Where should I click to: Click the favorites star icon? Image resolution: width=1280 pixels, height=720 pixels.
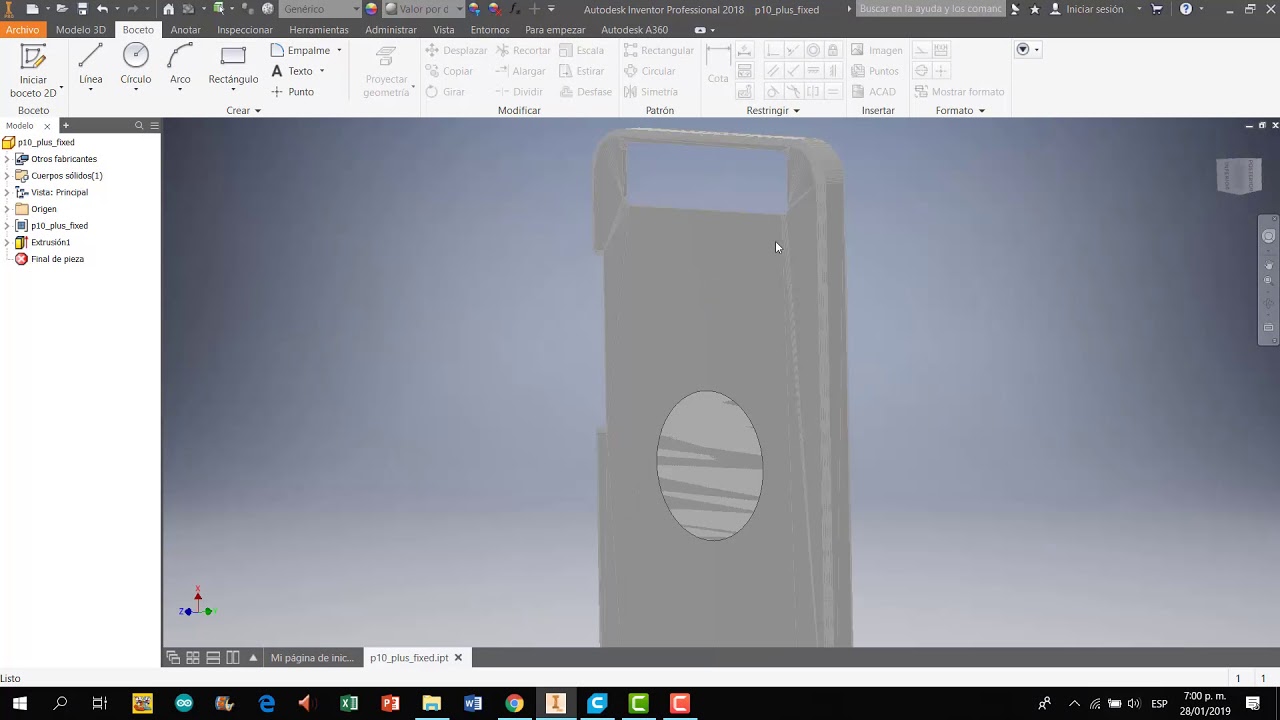point(1034,9)
